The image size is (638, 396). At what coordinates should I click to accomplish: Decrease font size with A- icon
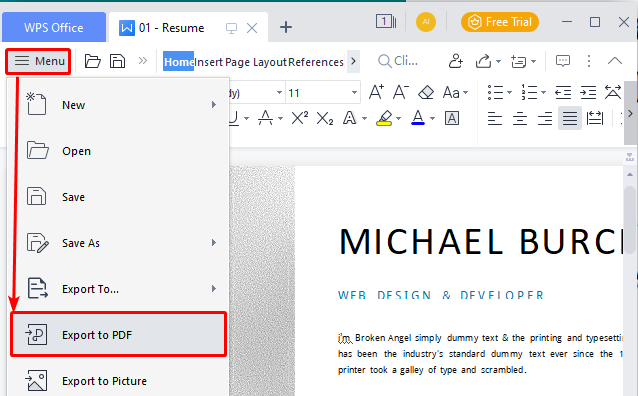pos(401,92)
